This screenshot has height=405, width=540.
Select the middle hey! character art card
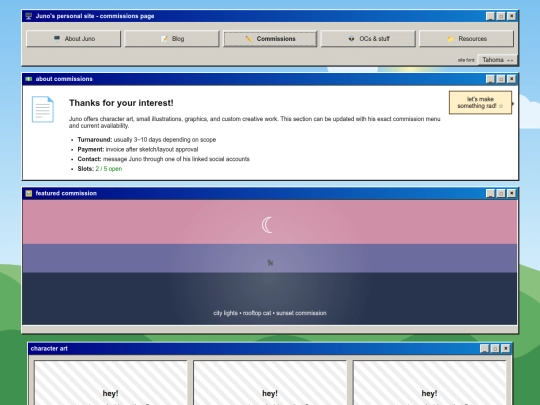click(x=270, y=383)
